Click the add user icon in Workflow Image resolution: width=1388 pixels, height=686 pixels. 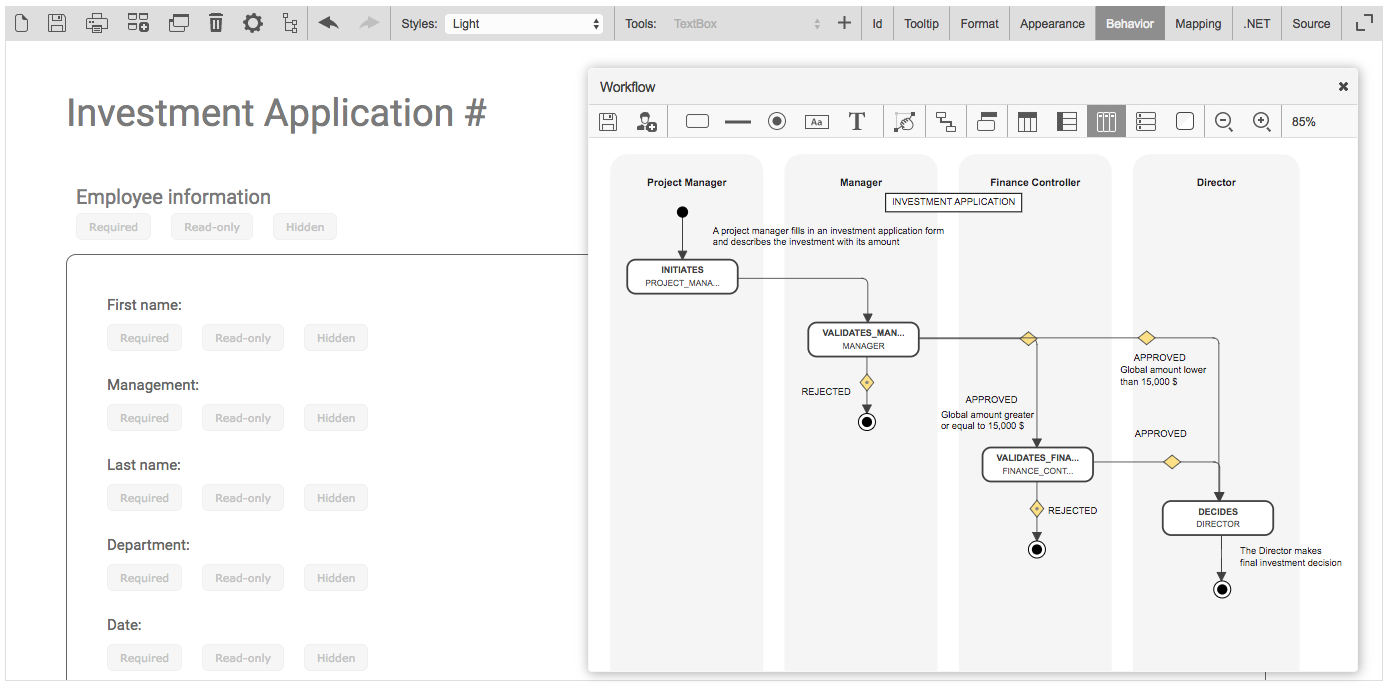point(647,122)
